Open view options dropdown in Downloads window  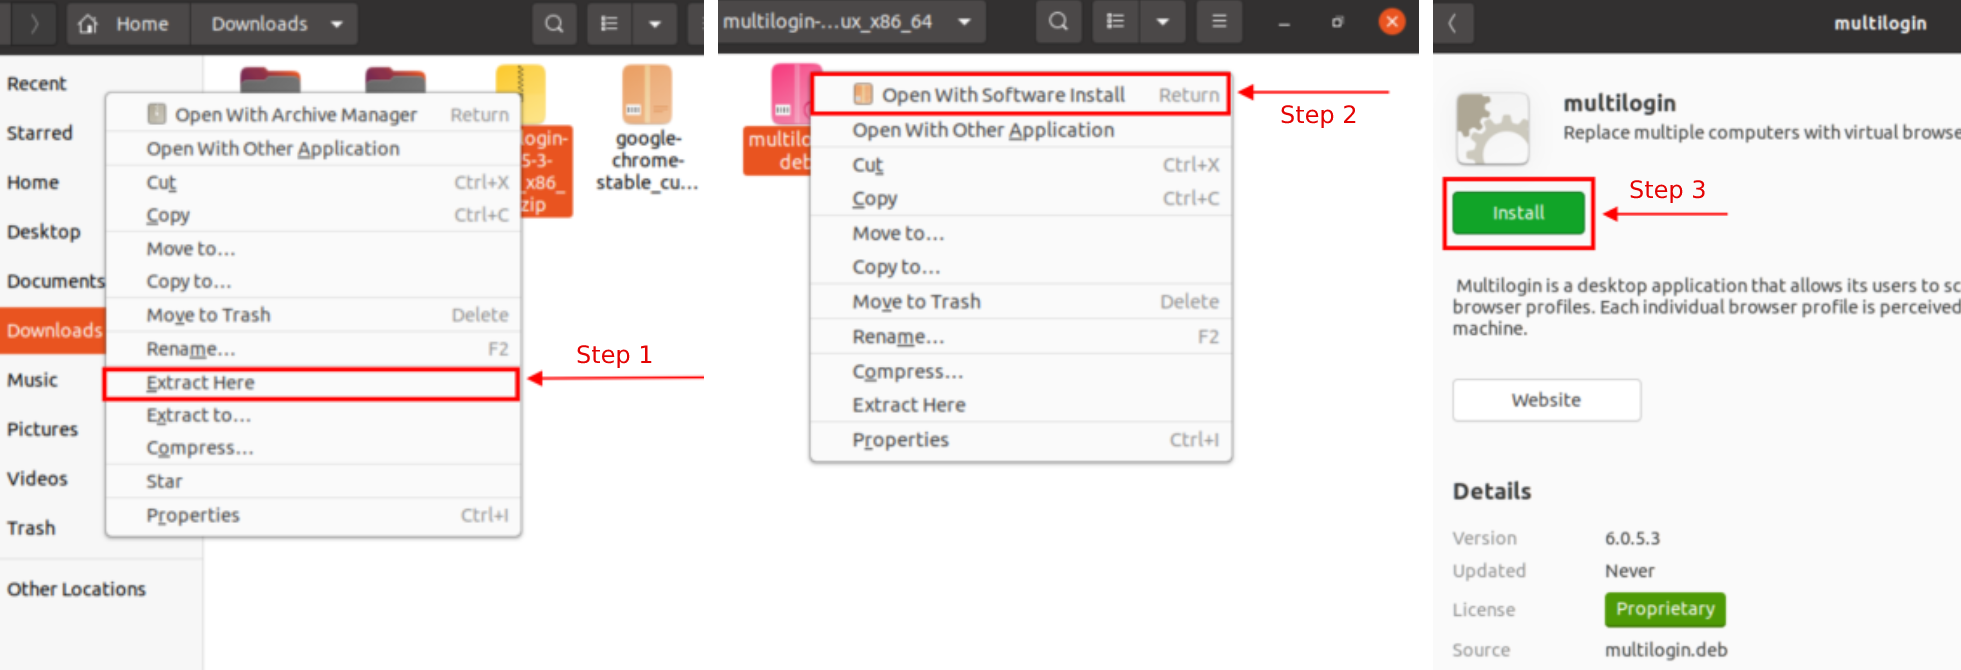[x=655, y=24]
